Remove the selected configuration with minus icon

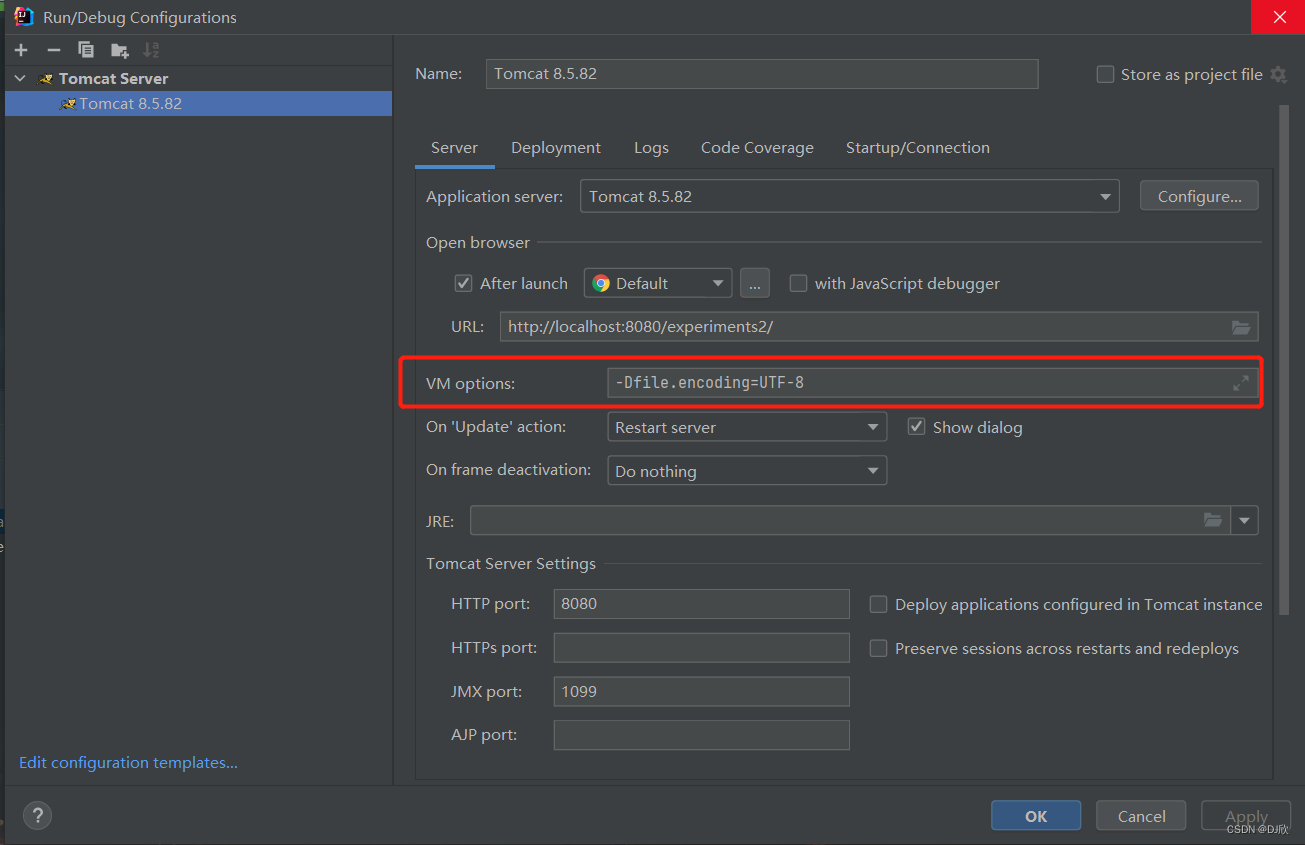click(54, 50)
